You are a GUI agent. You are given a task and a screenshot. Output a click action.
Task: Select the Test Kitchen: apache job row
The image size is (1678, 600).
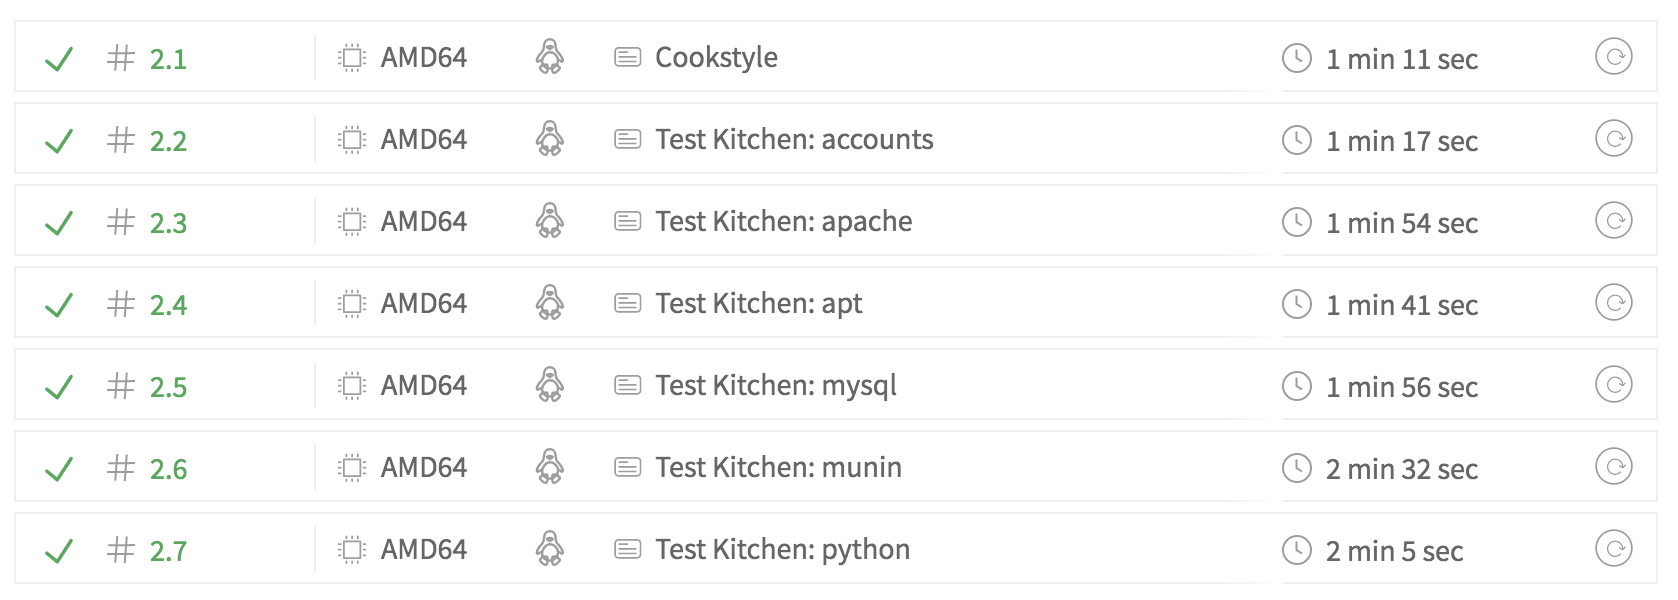point(783,221)
